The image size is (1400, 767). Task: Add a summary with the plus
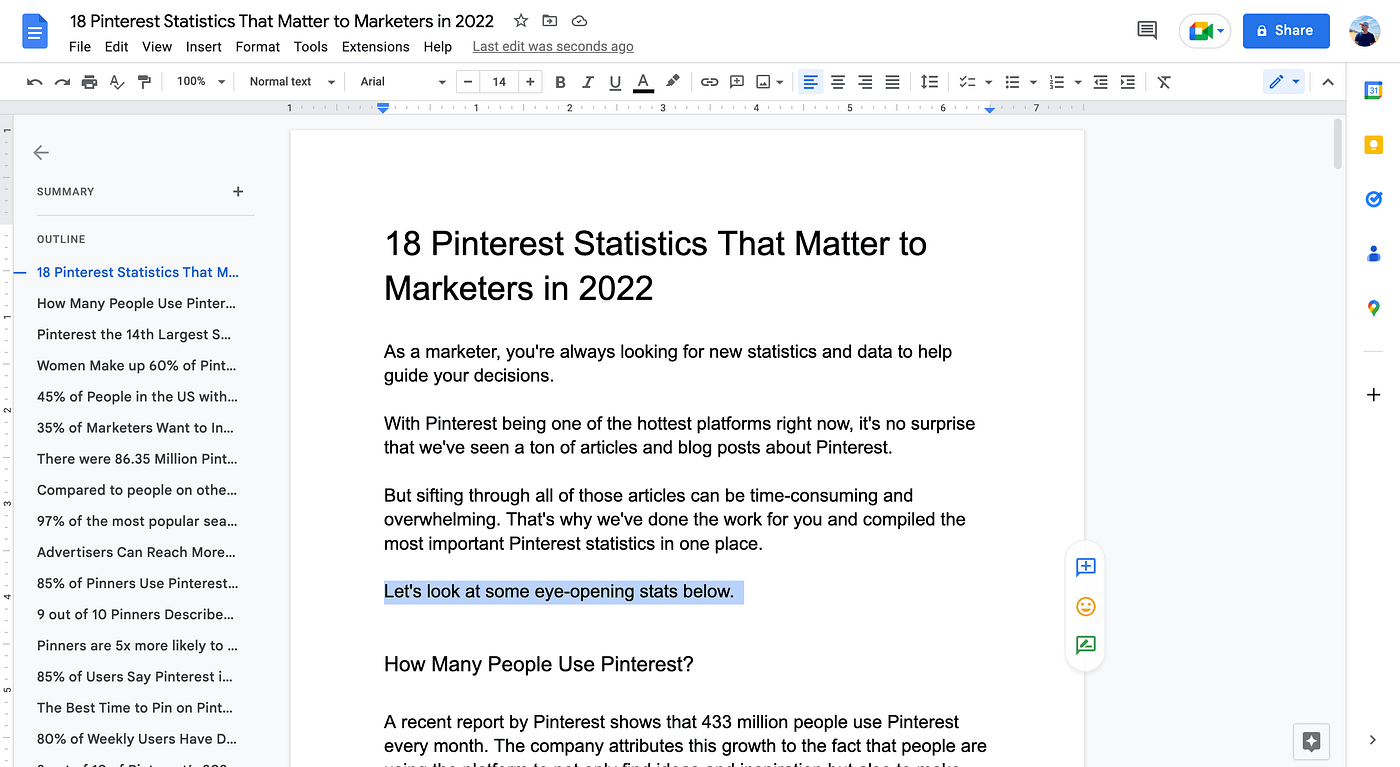pos(238,191)
